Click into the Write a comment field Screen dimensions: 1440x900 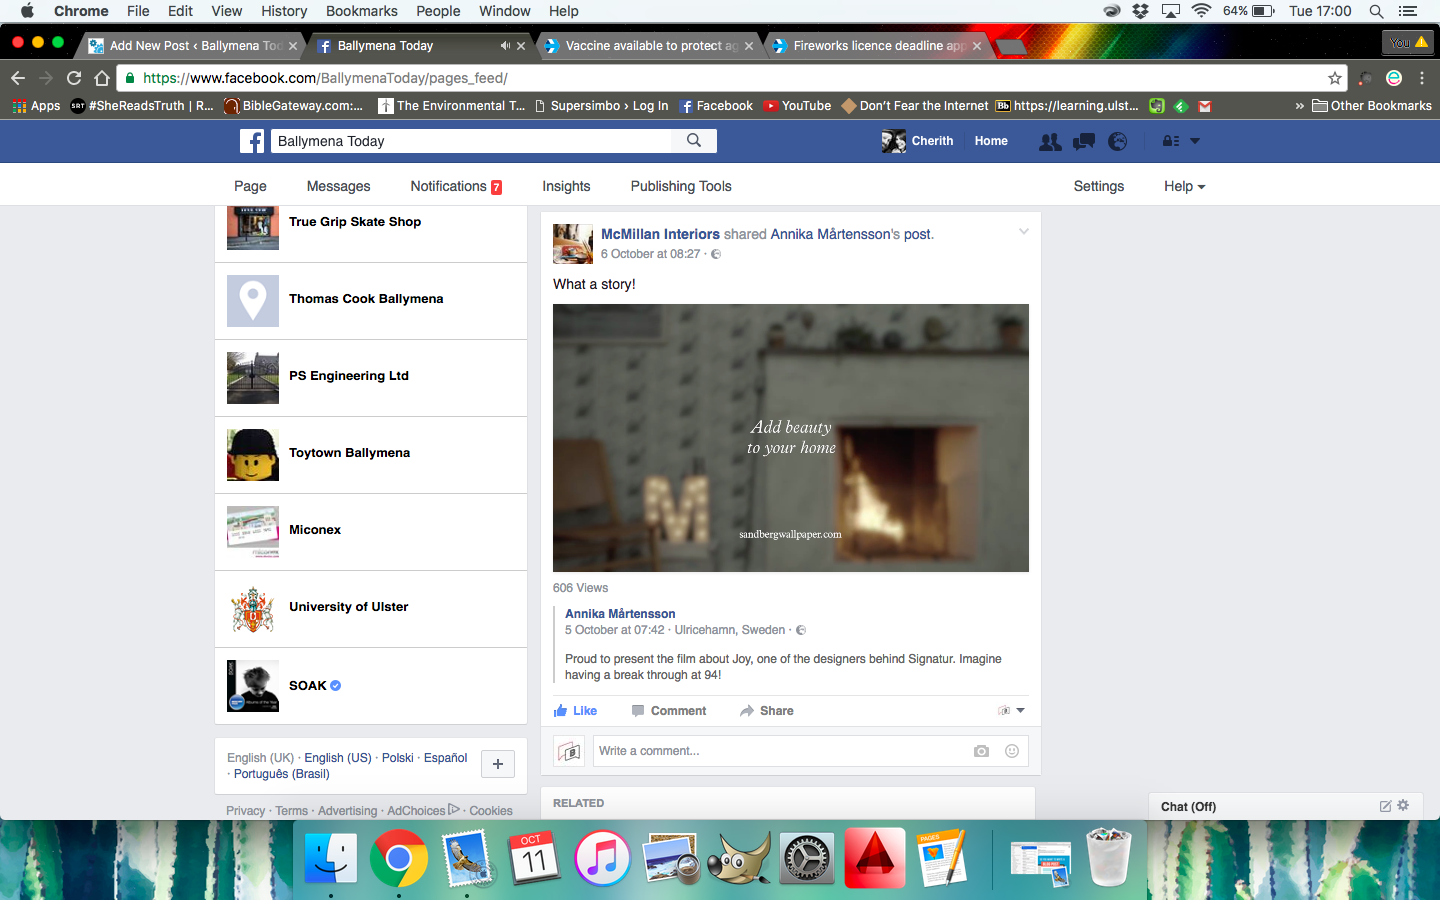(x=780, y=751)
